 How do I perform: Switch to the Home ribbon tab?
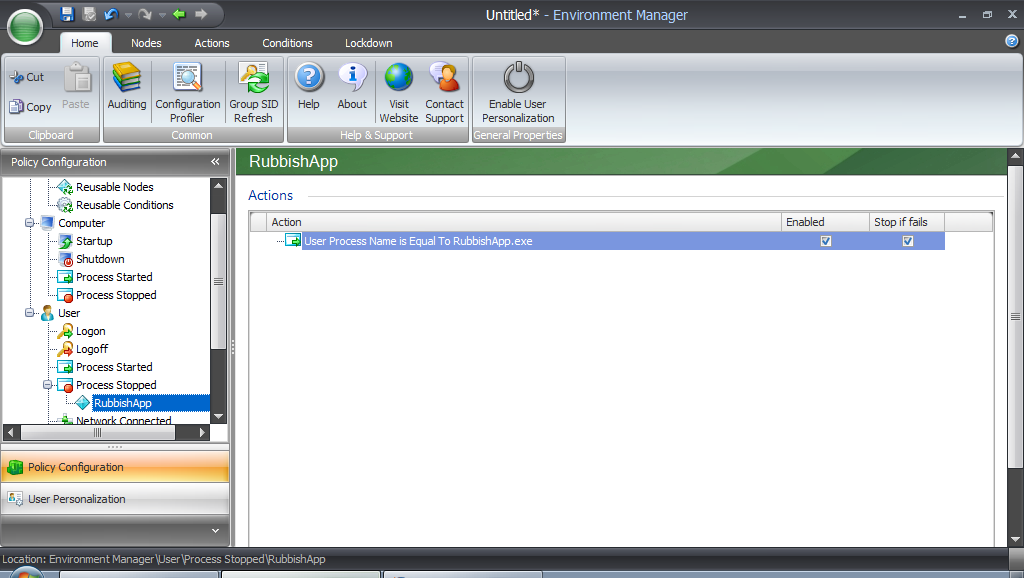coord(85,43)
